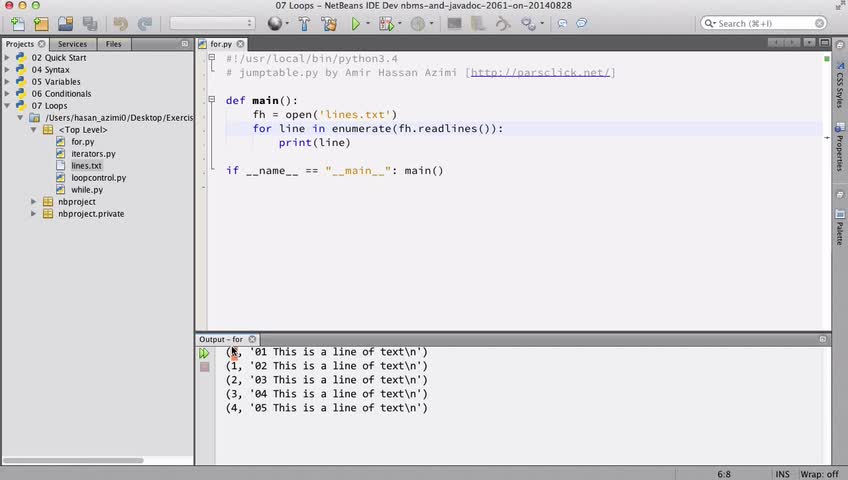
Task: Click the Undo arrow icon
Action: [x=120, y=23]
